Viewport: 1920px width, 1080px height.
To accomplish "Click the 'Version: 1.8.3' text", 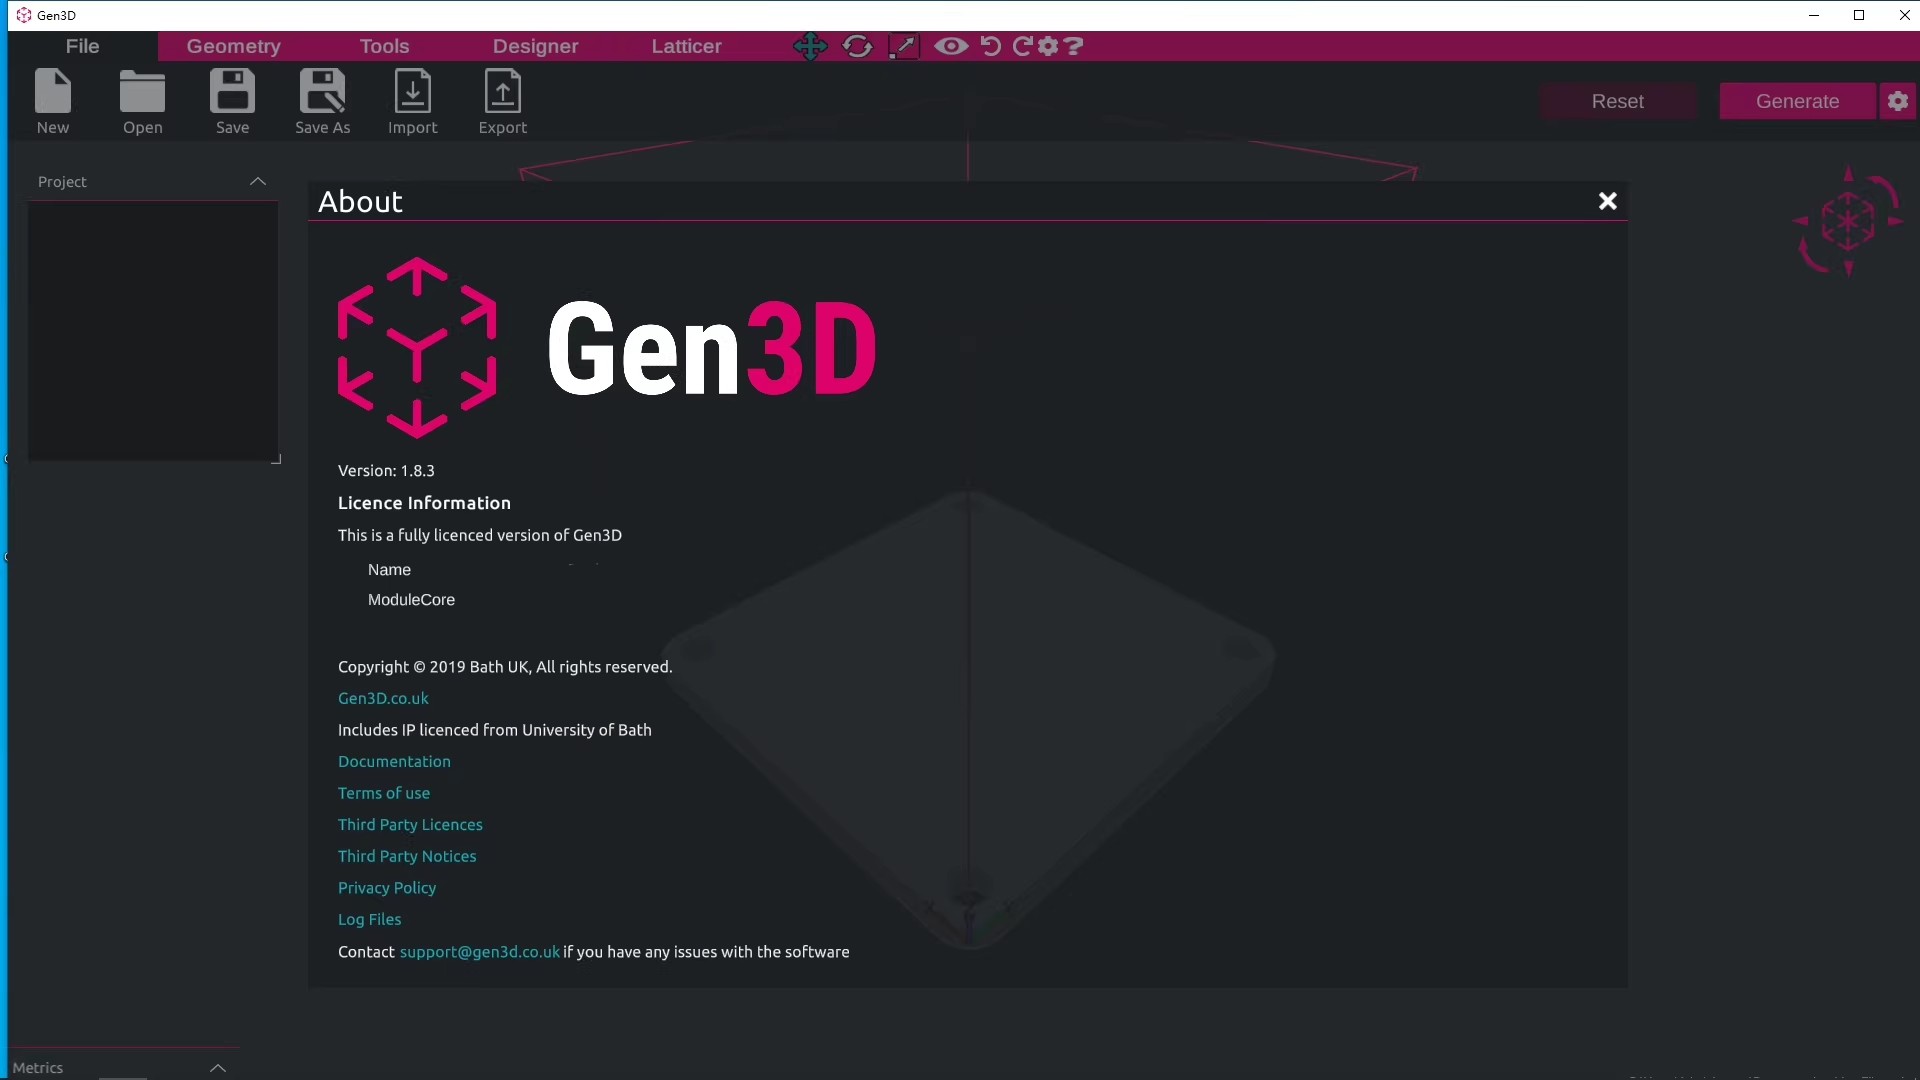I will pos(386,470).
